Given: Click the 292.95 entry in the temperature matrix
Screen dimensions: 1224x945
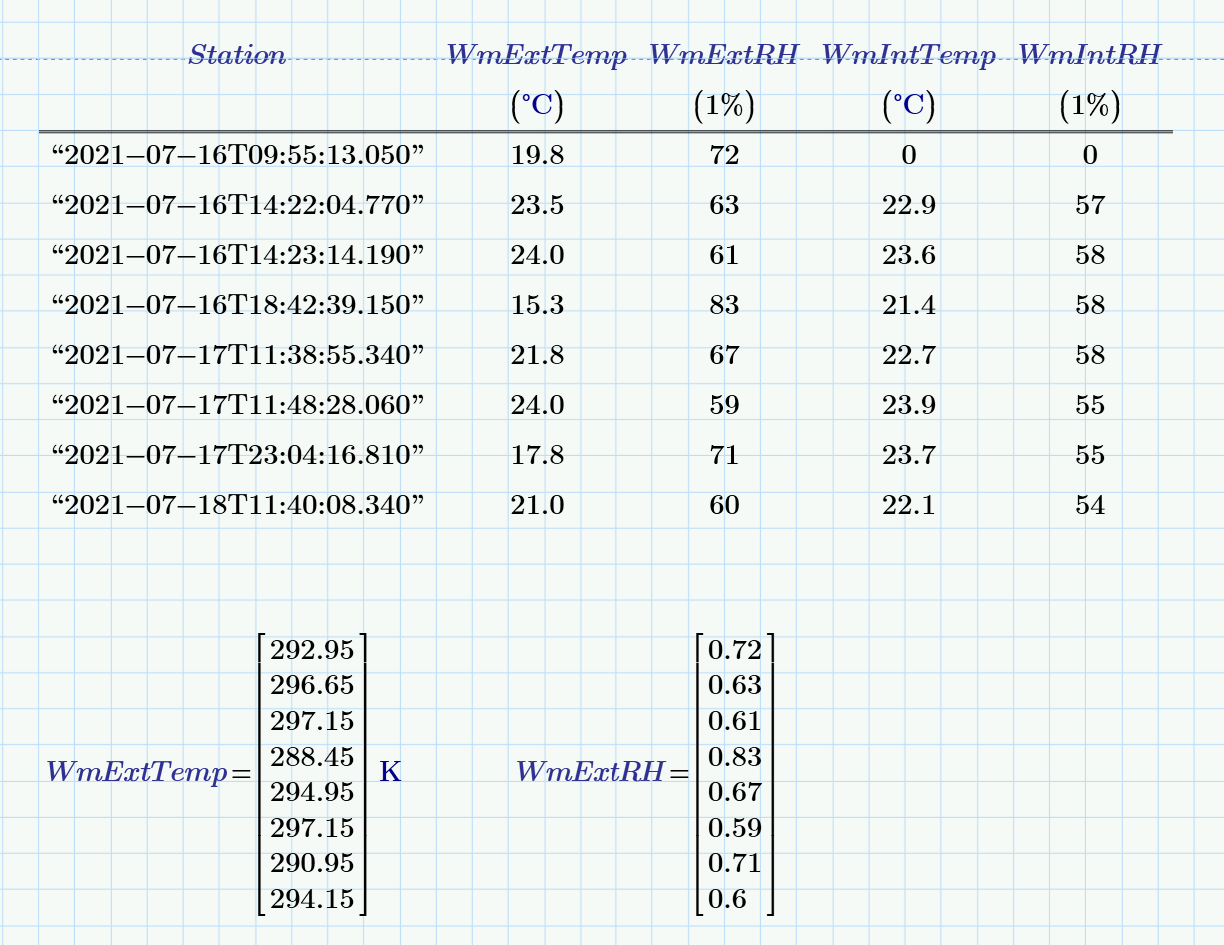Looking at the screenshot, I should pyautogui.click(x=312, y=650).
